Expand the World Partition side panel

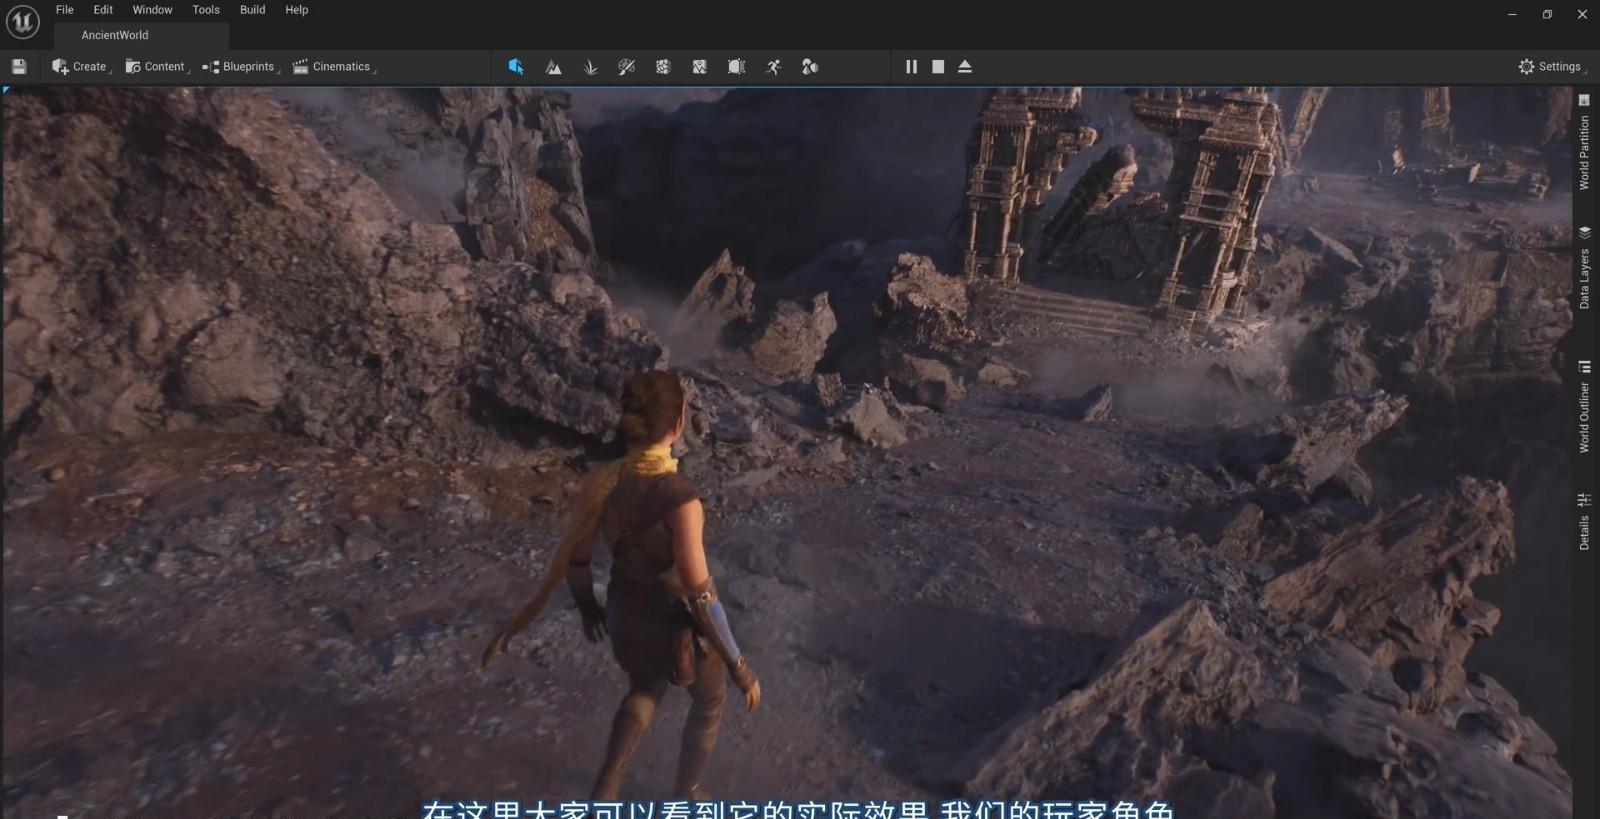1584,142
